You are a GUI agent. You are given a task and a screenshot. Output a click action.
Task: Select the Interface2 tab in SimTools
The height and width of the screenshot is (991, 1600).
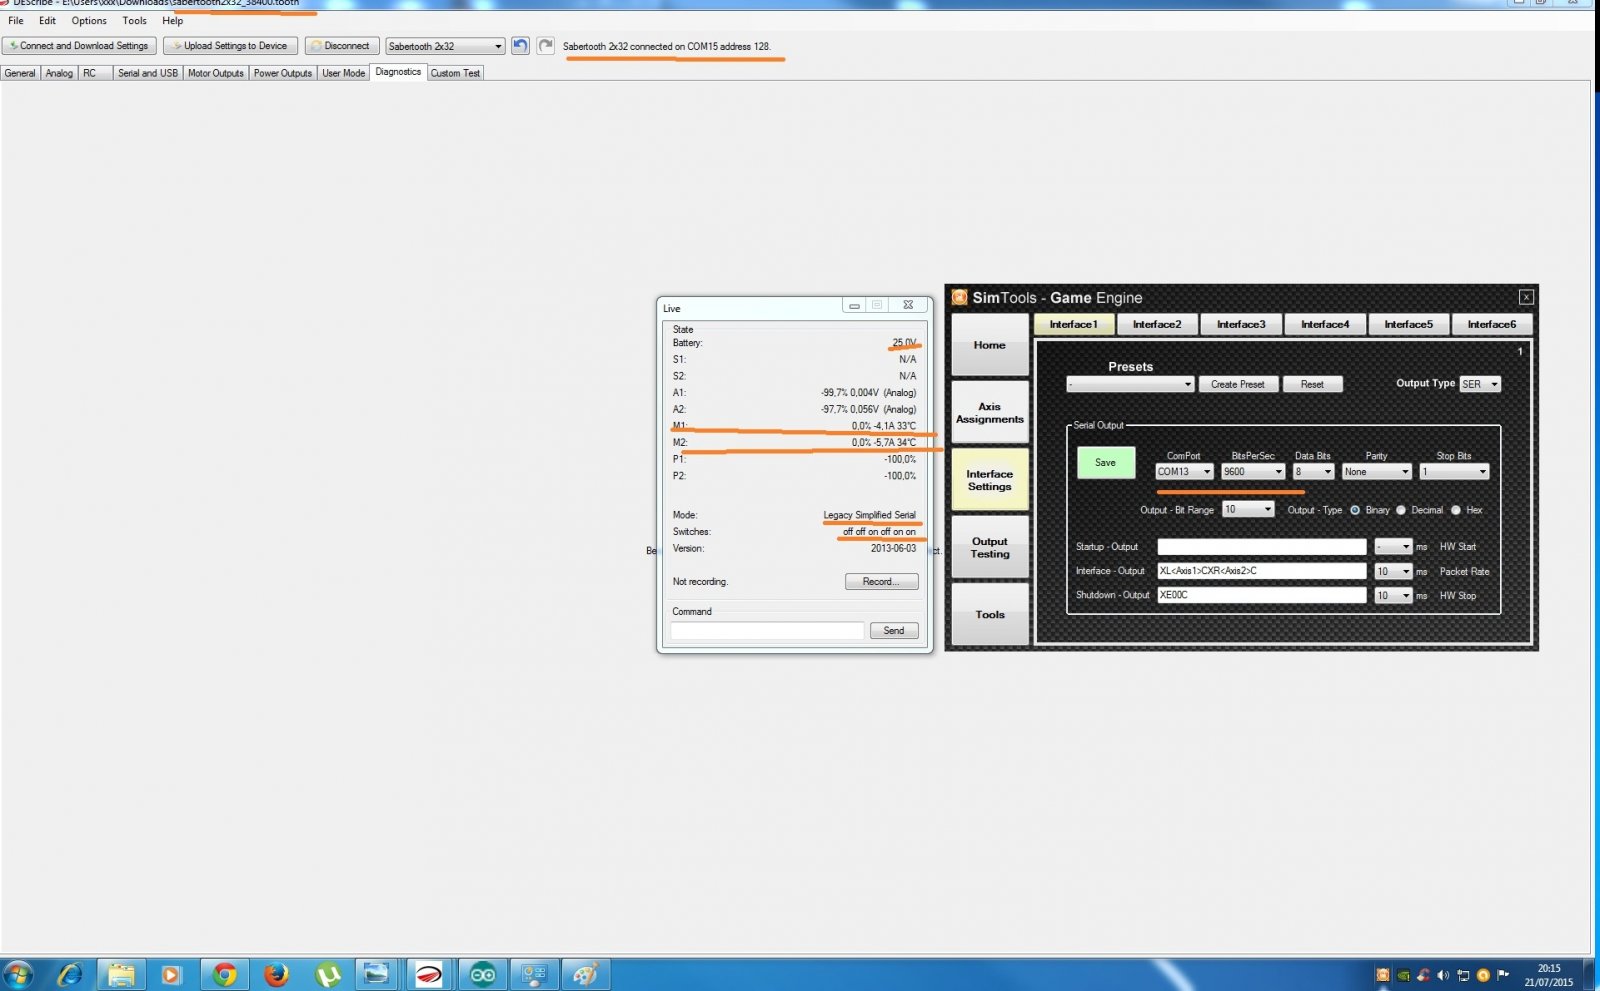pos(1157,324)
